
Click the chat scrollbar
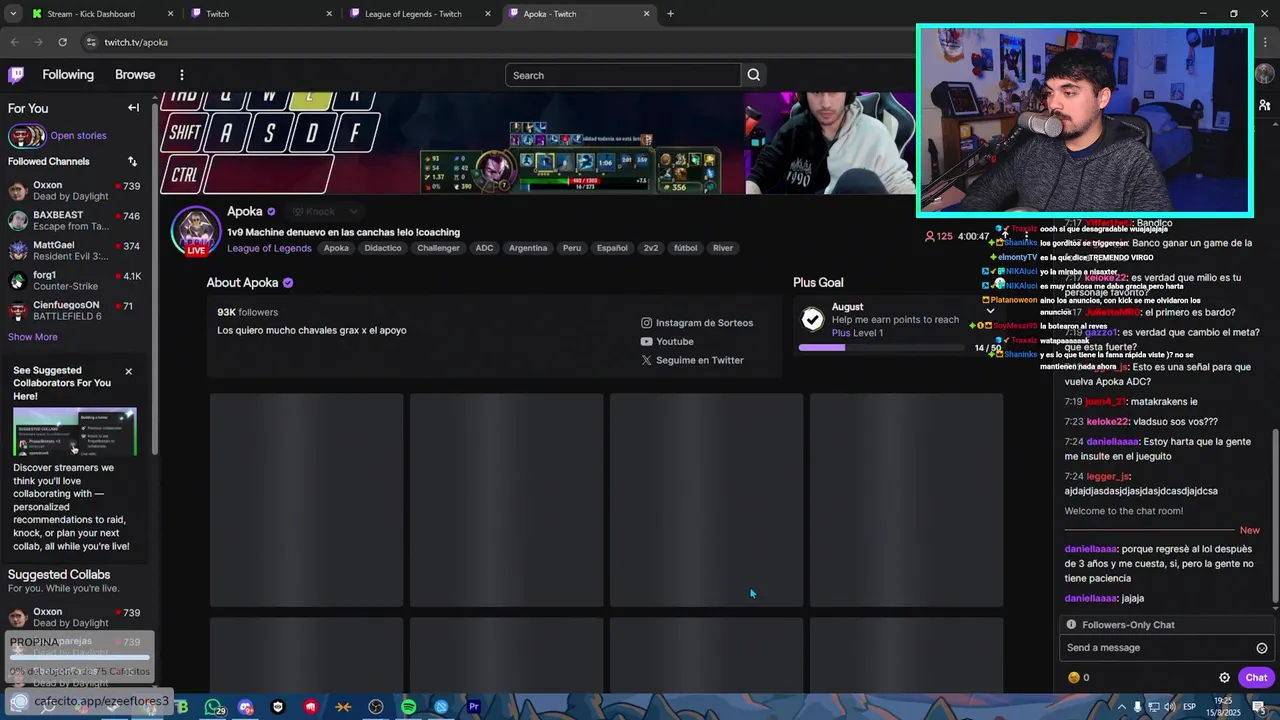tap(1275, 515)
